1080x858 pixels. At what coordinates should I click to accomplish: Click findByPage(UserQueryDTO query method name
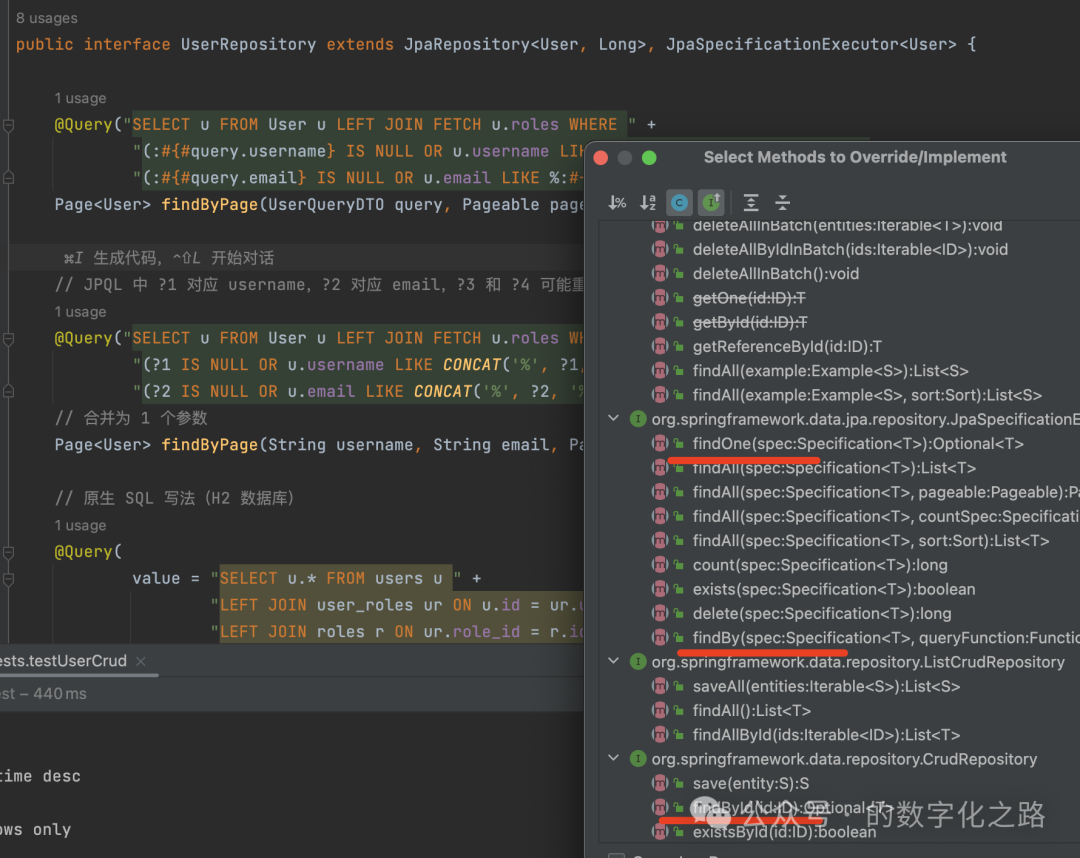[209, 205]
